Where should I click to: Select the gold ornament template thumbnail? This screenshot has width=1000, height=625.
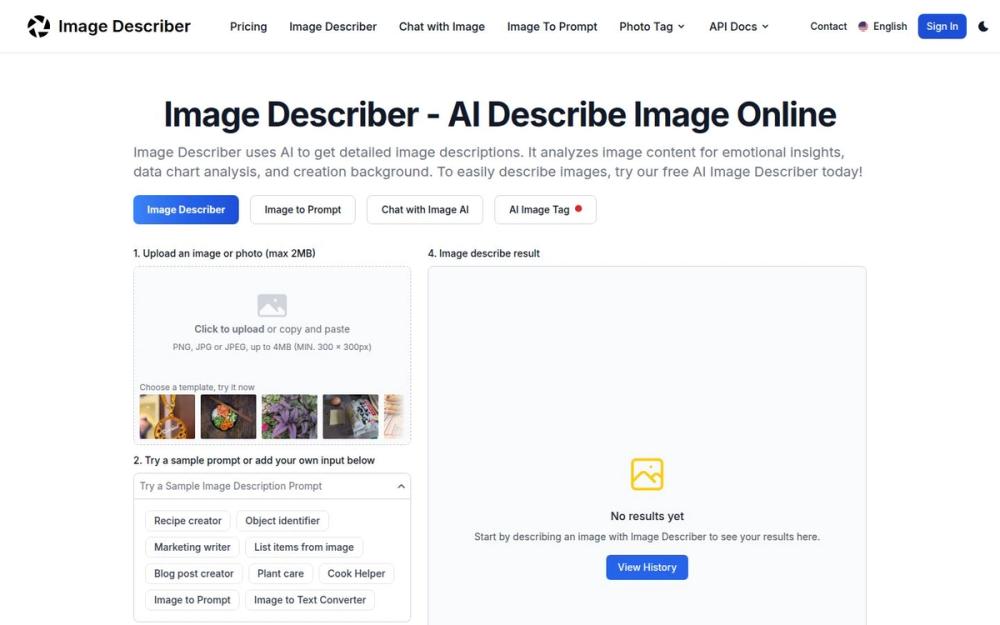tap(167, 416)
